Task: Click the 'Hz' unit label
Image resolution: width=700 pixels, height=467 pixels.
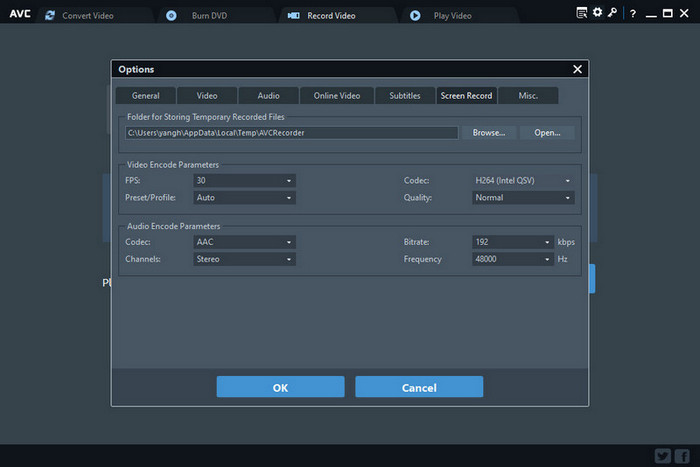Action: 562,259
